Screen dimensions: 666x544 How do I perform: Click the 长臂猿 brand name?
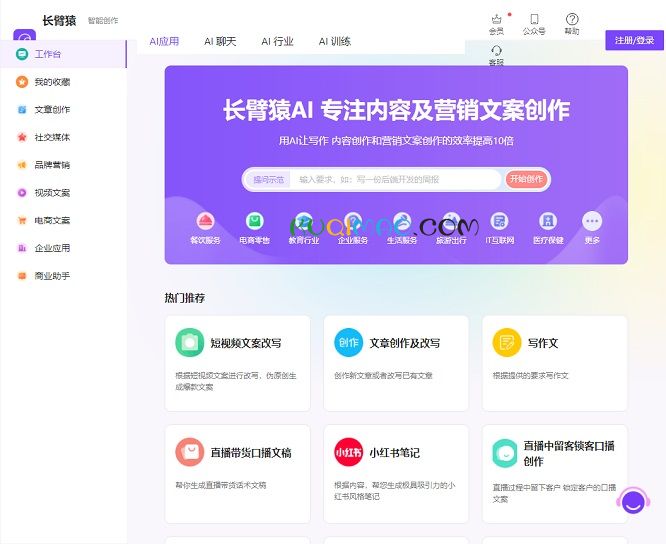coord(59,20)
